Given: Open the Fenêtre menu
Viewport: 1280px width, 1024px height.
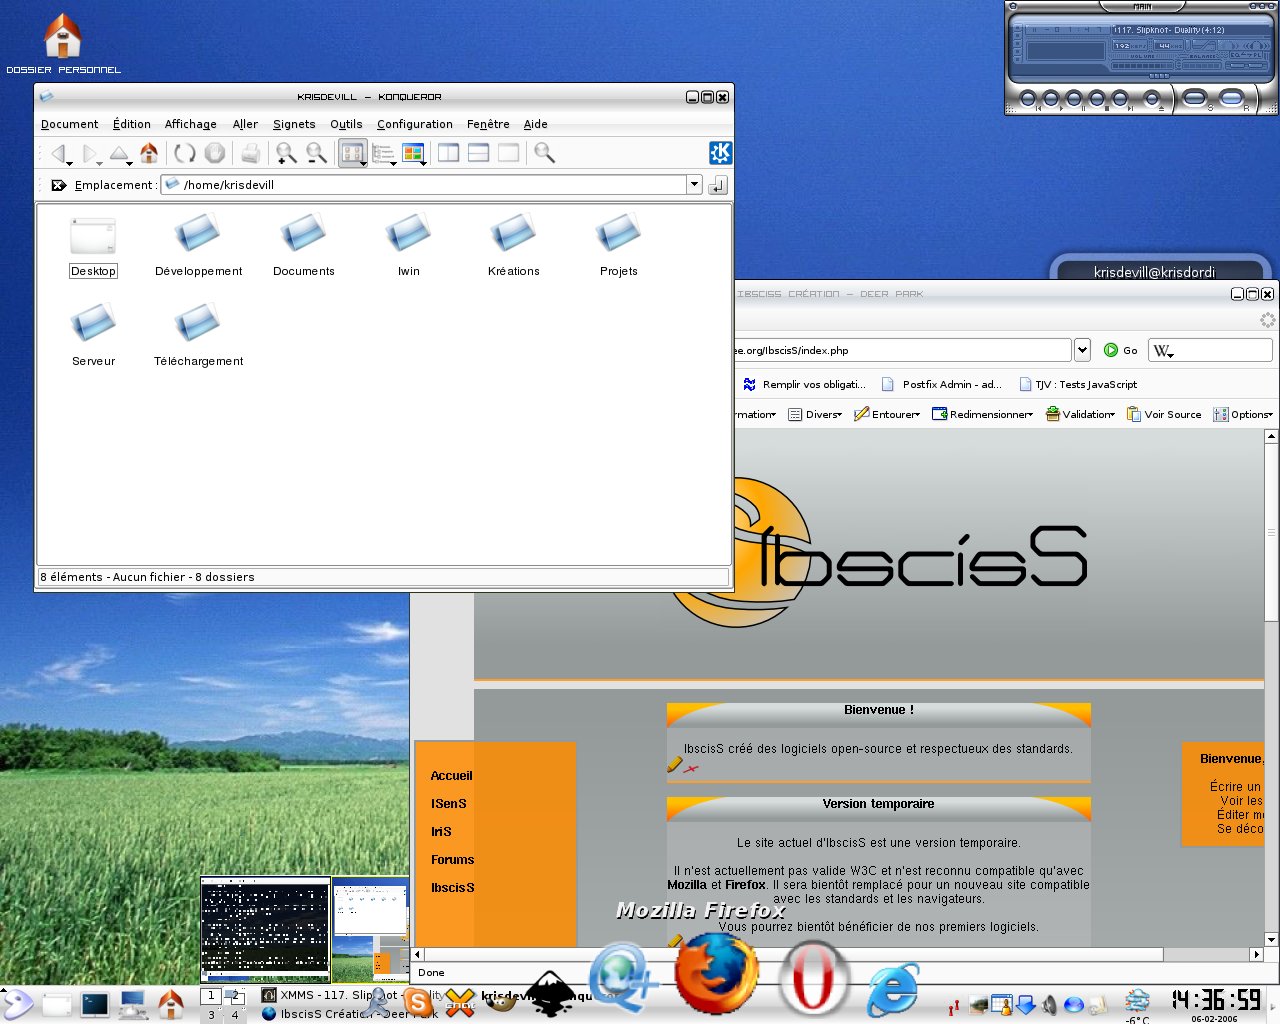Looking at the screenshot, I should pyautogui.click(x=488, y=124).
